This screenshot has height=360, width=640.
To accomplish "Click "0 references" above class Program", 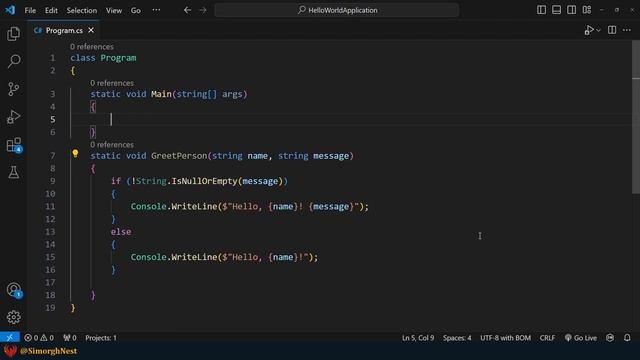I will tap(92, 47).
